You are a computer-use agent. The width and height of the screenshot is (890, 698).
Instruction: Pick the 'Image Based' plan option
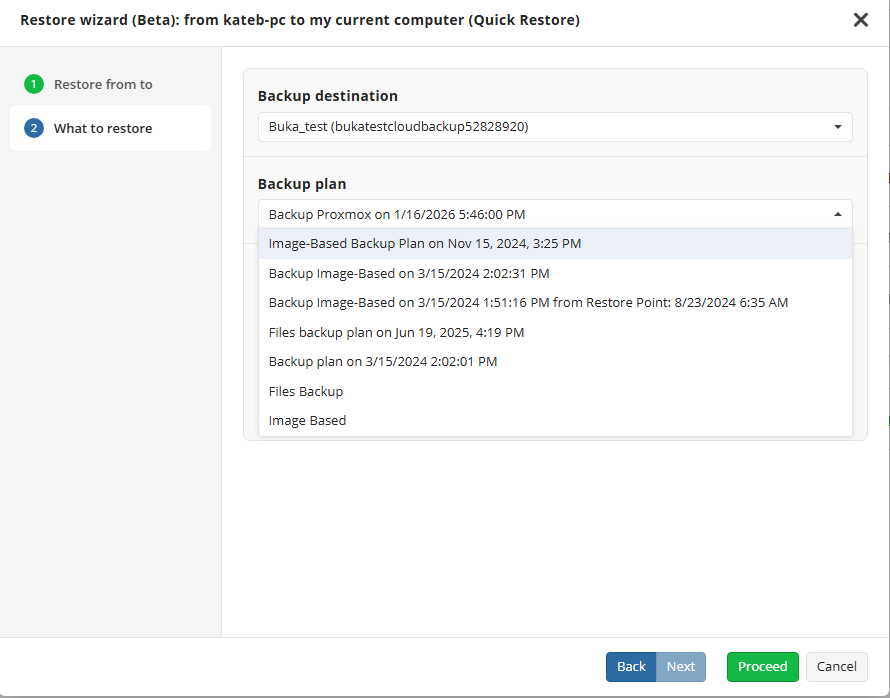coord(307,420)
